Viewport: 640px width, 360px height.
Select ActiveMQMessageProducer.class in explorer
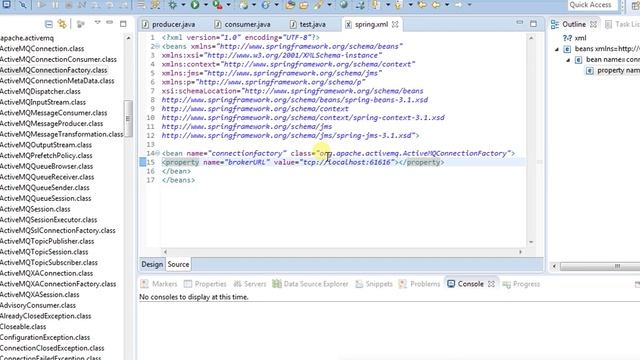[x=51, y=124]
